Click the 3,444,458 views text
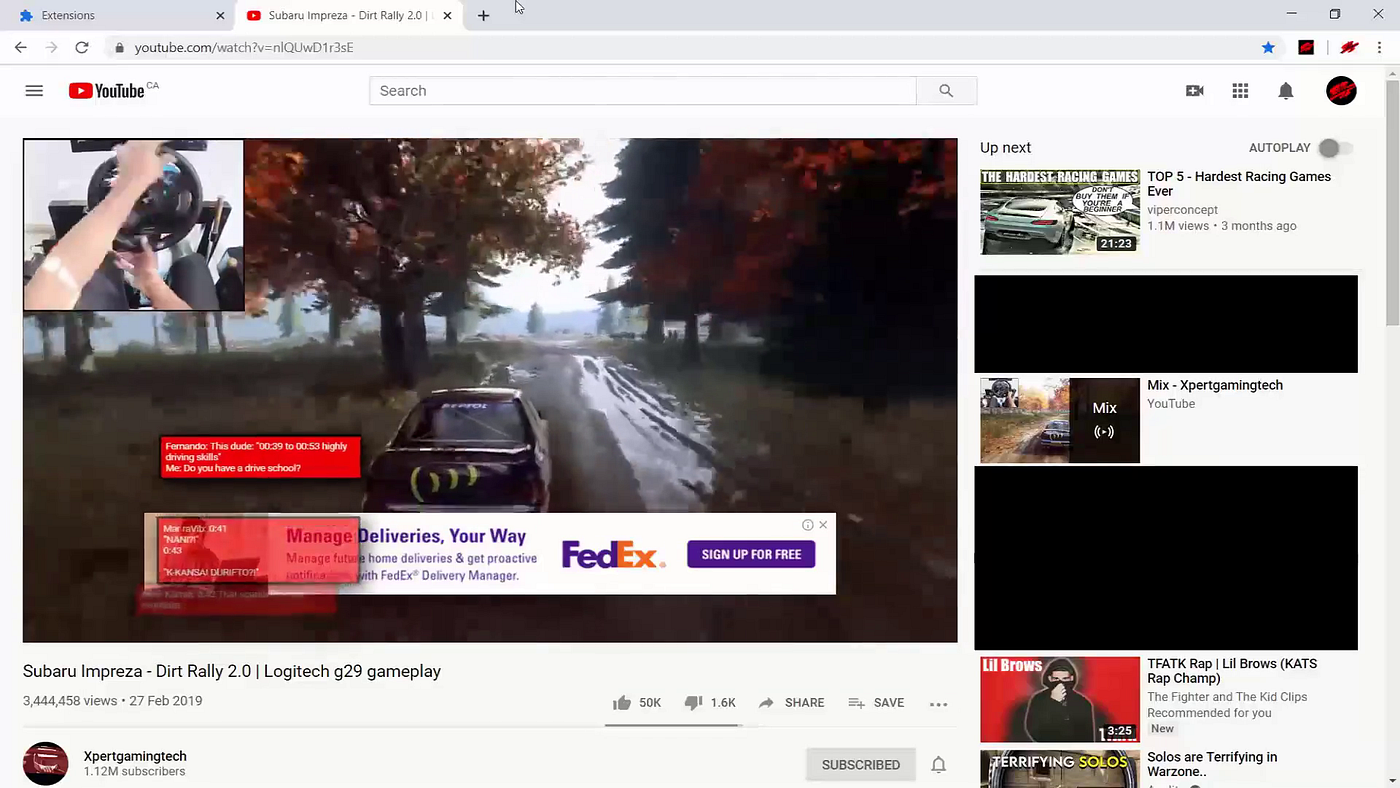Image resolution: width=1400 pixels, height=788 pixels. click(70, 701)
